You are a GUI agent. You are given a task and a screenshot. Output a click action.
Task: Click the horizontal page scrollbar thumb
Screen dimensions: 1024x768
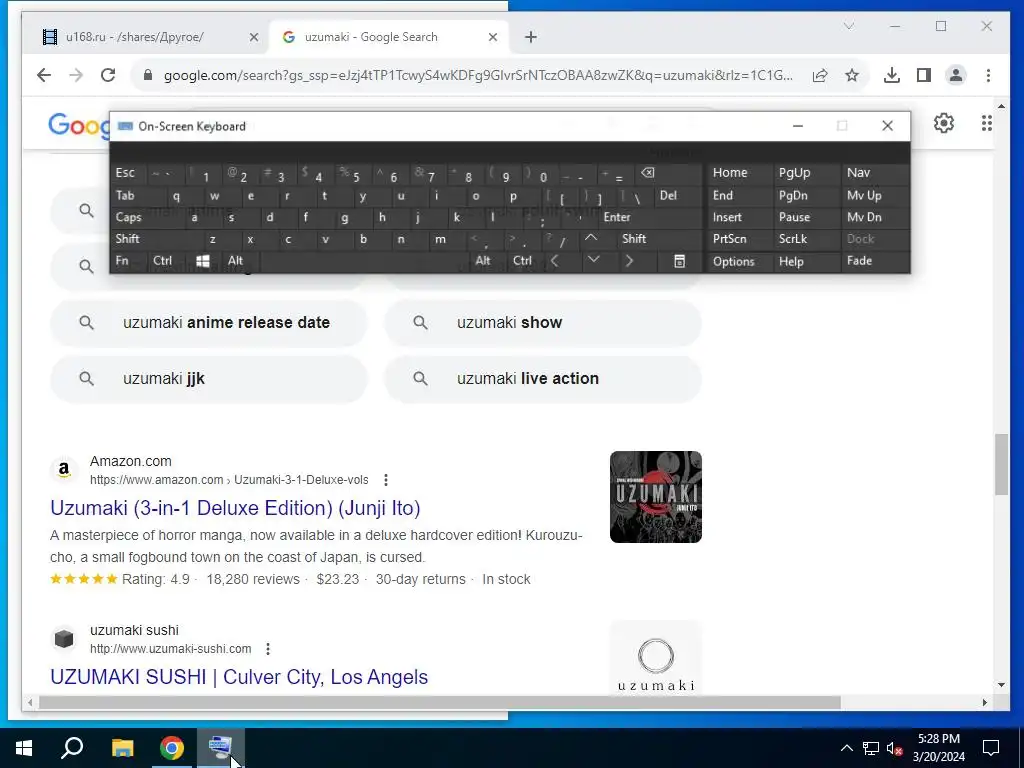(440, 703)
